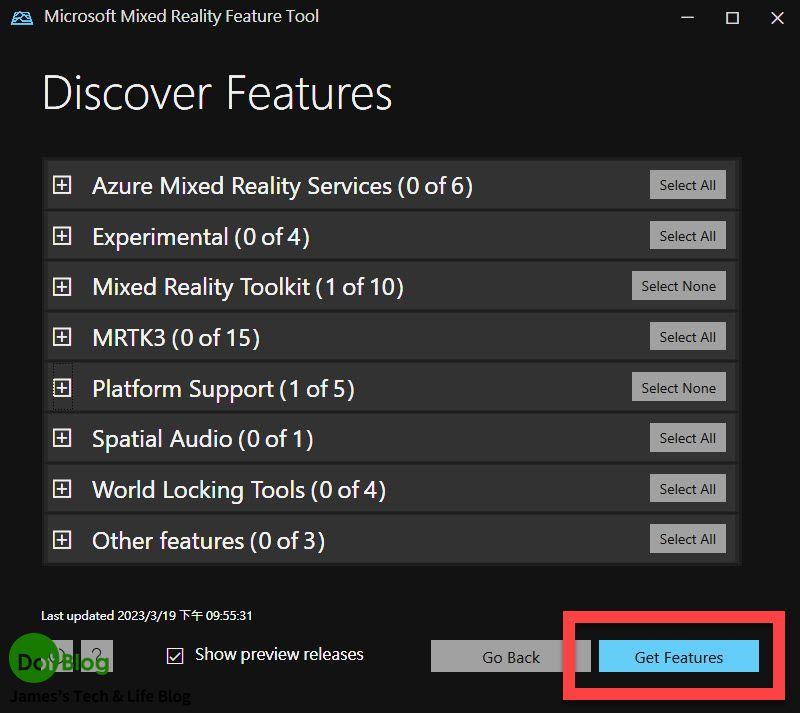Click the "Last updated 2023/3/19" timestamp text
Screen dimensions: 800x713
click(146, 616)
